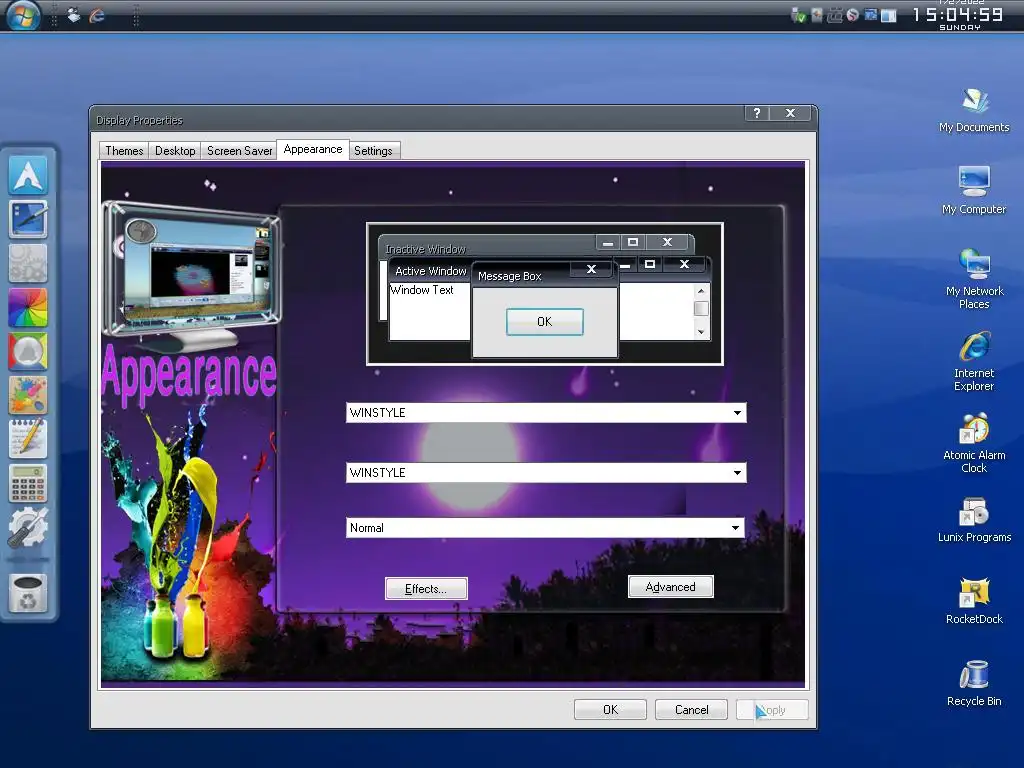Click OK in the Message Box preview

(545, 322)
